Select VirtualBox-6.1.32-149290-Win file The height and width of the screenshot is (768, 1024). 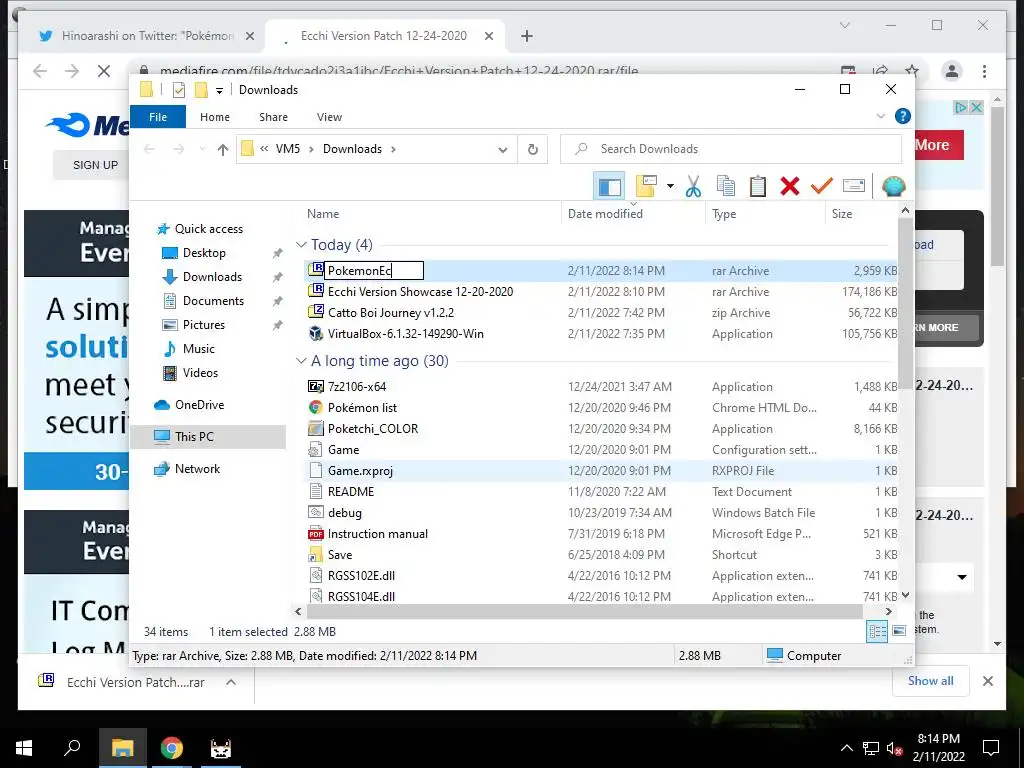click(x=406, y=334)
